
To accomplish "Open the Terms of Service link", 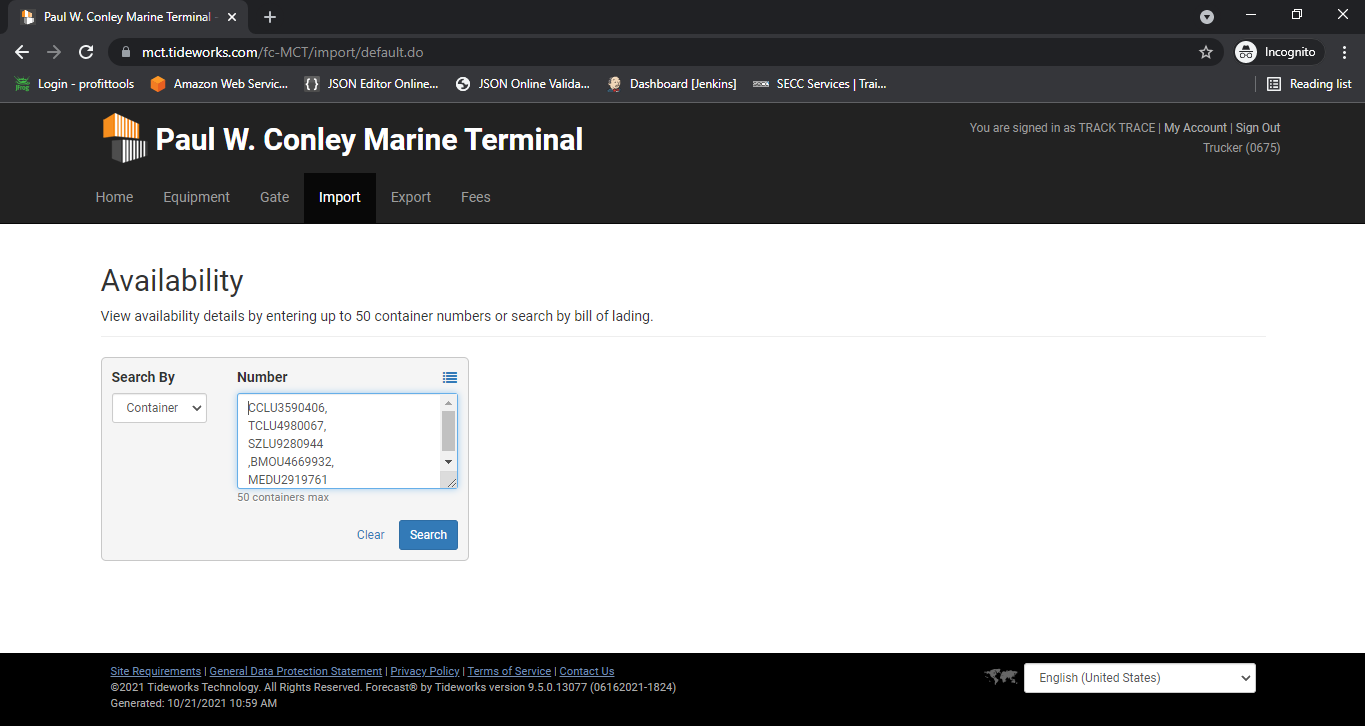I will coord(509,671).
